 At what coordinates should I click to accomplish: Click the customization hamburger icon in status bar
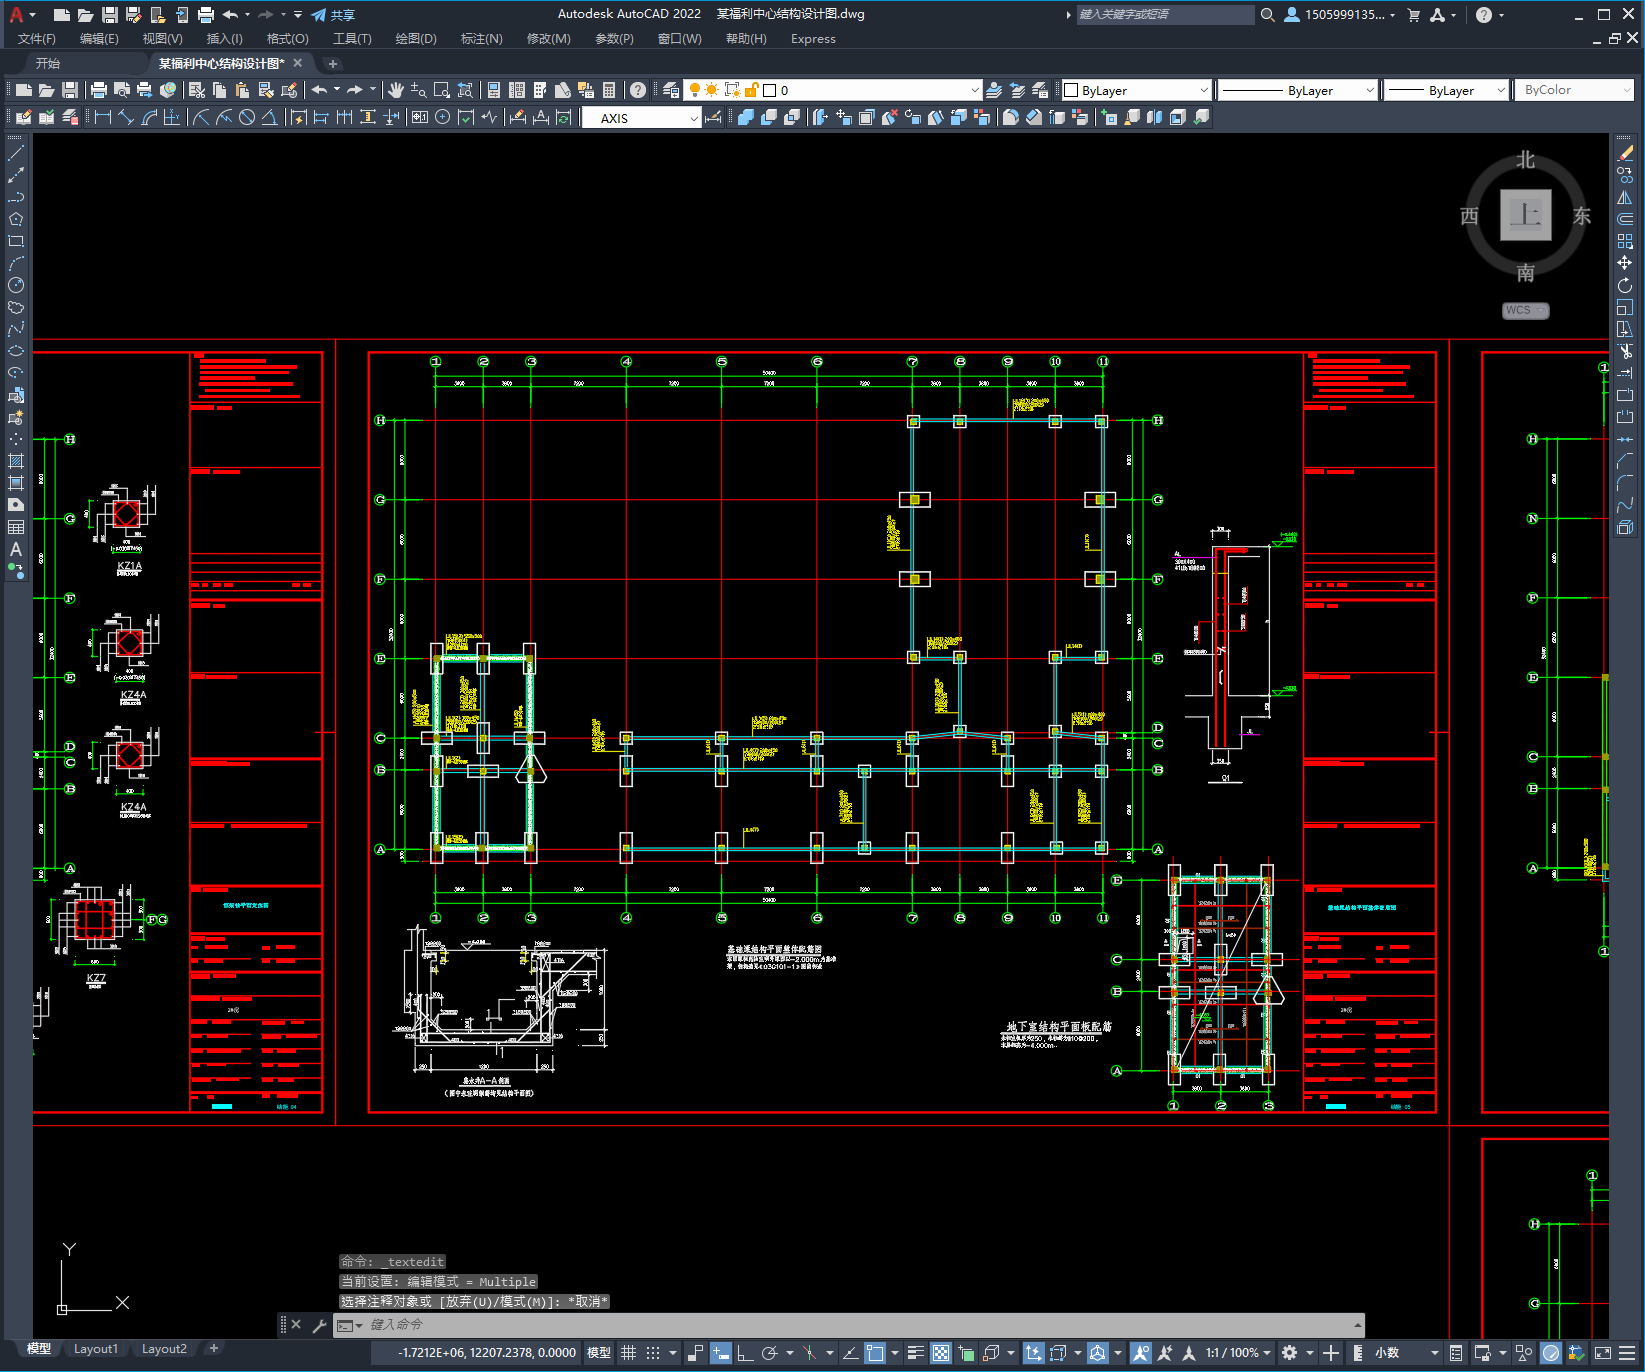tap(1627, 1352)
